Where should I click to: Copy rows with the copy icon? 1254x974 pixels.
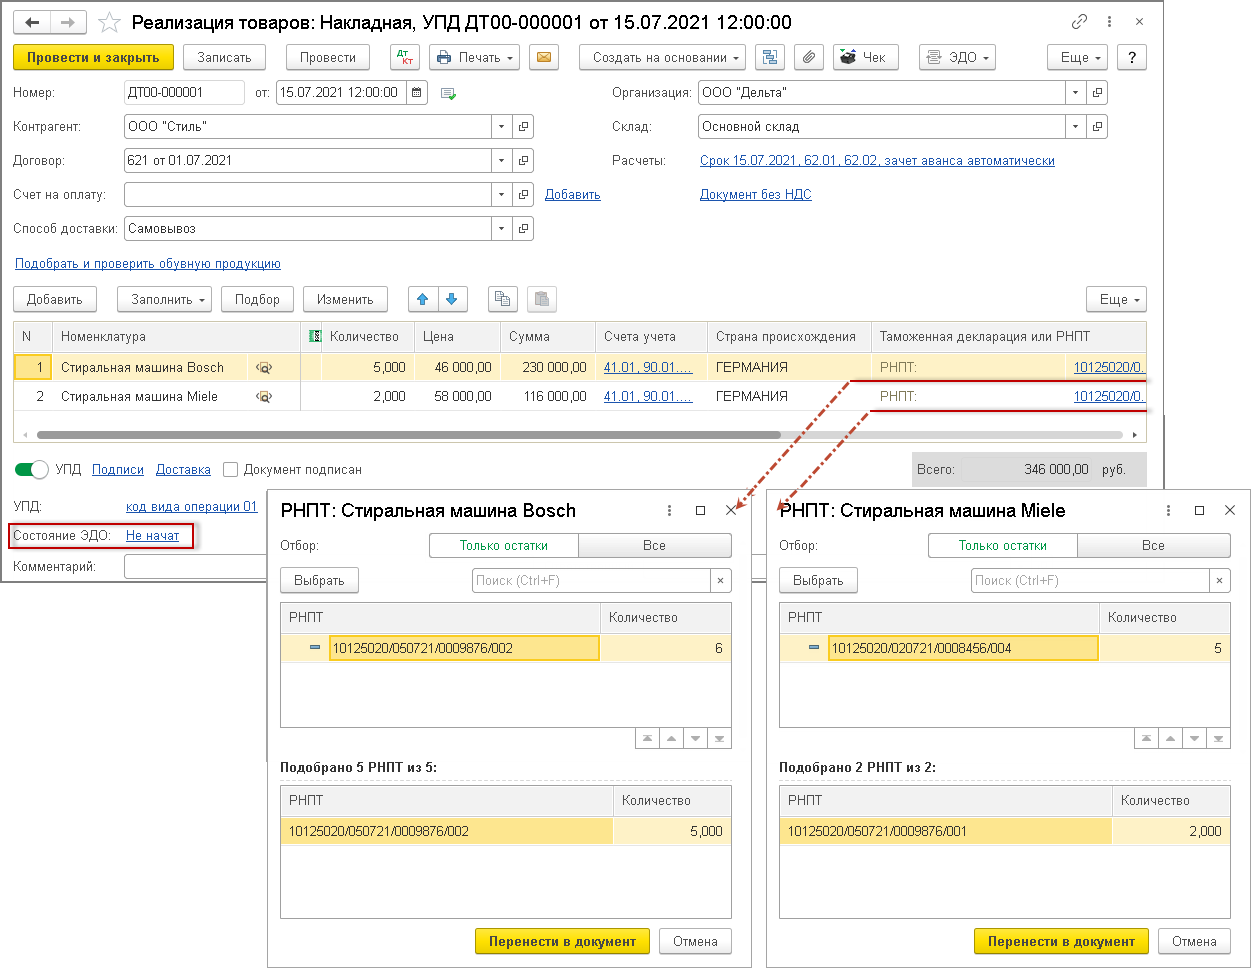click(x=503, y=299)
